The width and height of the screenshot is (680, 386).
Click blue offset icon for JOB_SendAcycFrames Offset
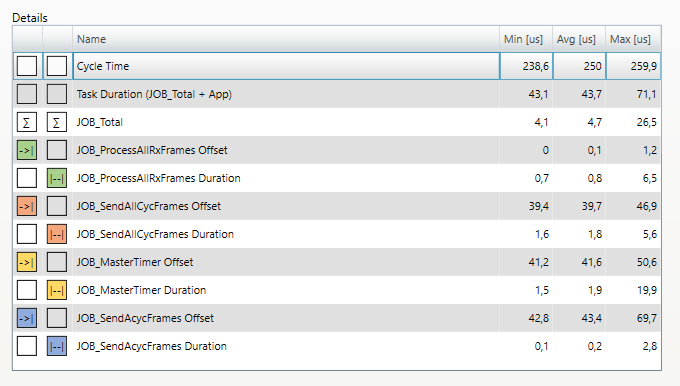click(x=27, y=318)
